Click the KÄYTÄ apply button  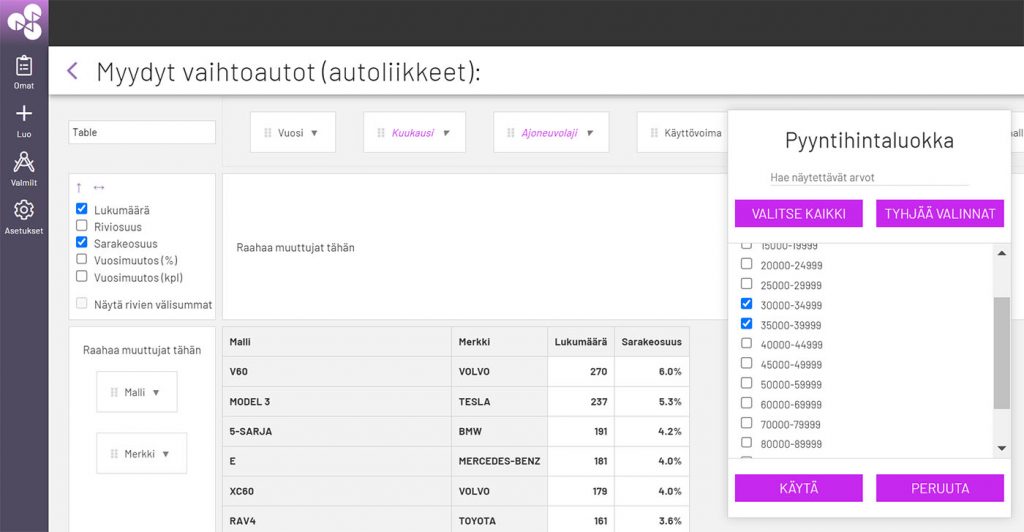click(x=798, y=488)
